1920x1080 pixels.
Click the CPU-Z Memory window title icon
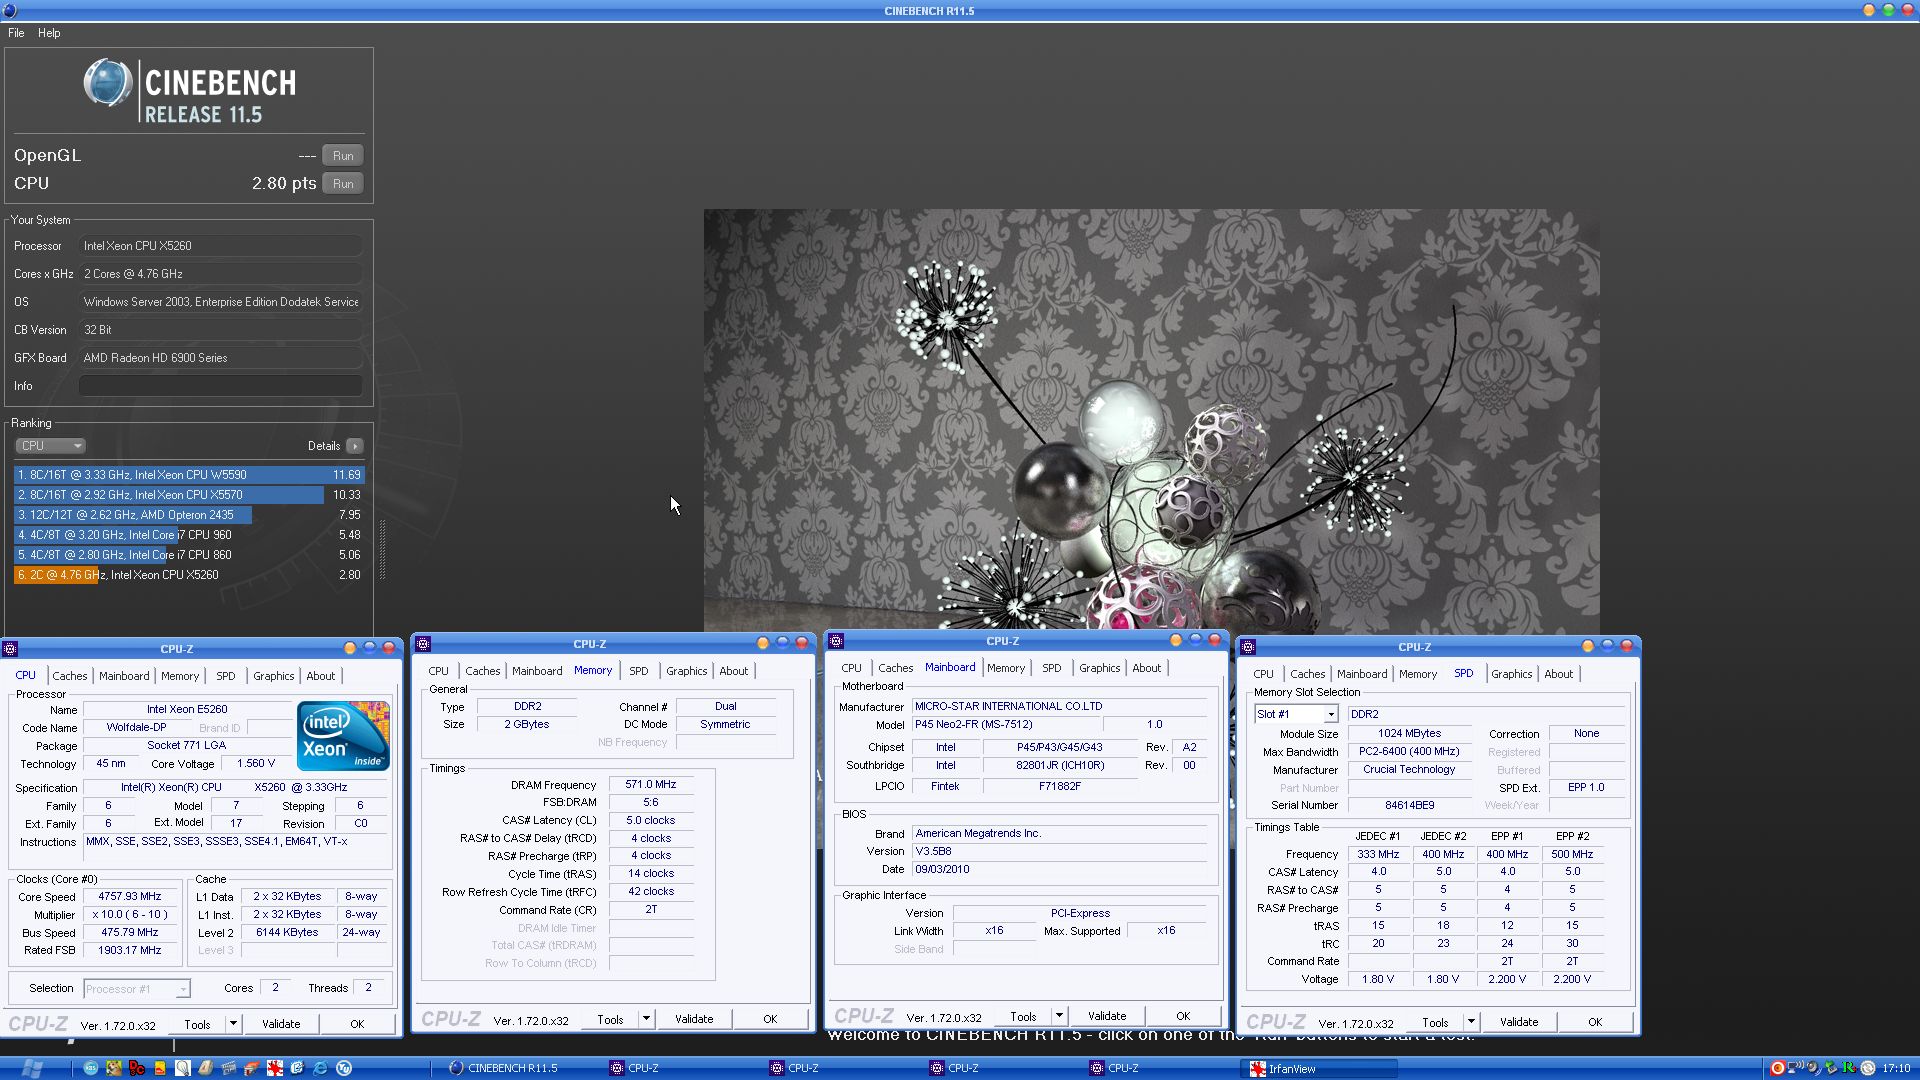pos(423,644)
